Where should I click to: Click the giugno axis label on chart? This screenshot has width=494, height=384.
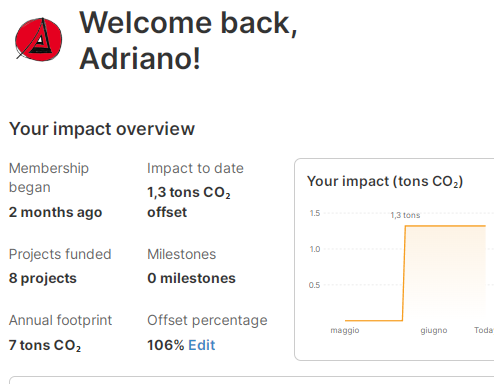[434, 330]
